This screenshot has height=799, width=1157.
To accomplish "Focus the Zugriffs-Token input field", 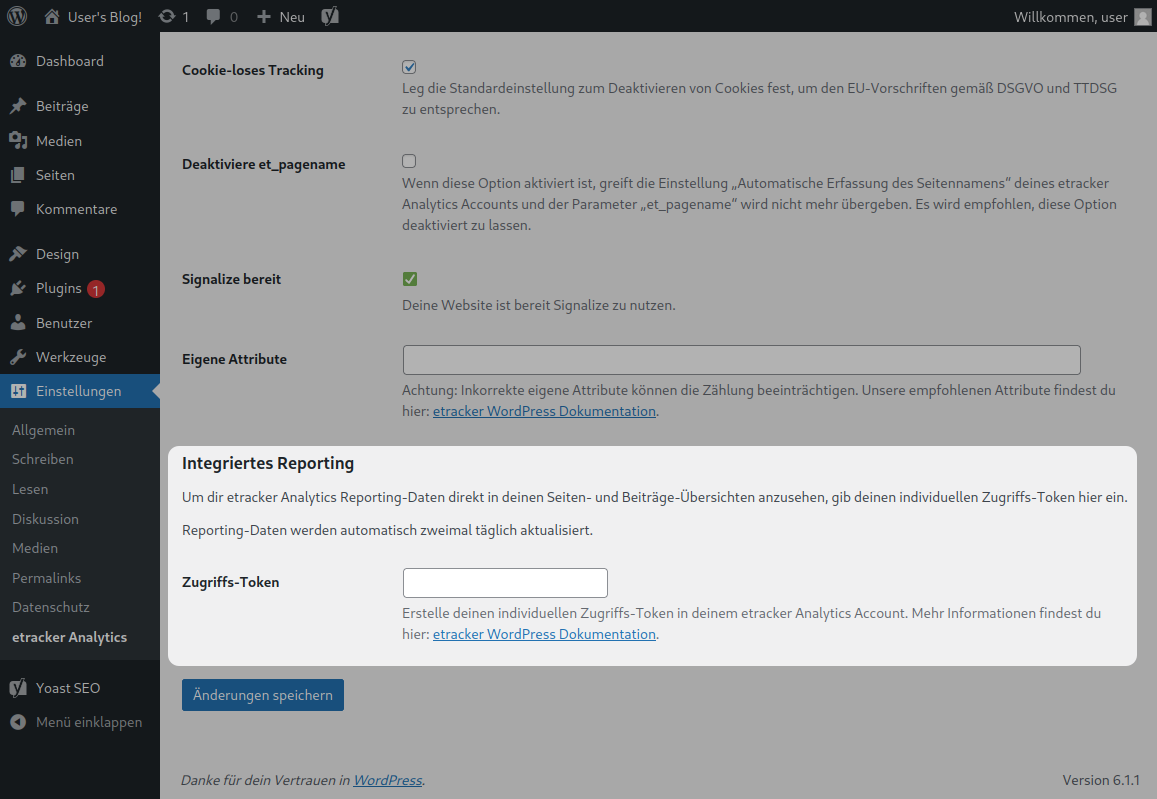I will pyautogui.click(x=505, y=583).
